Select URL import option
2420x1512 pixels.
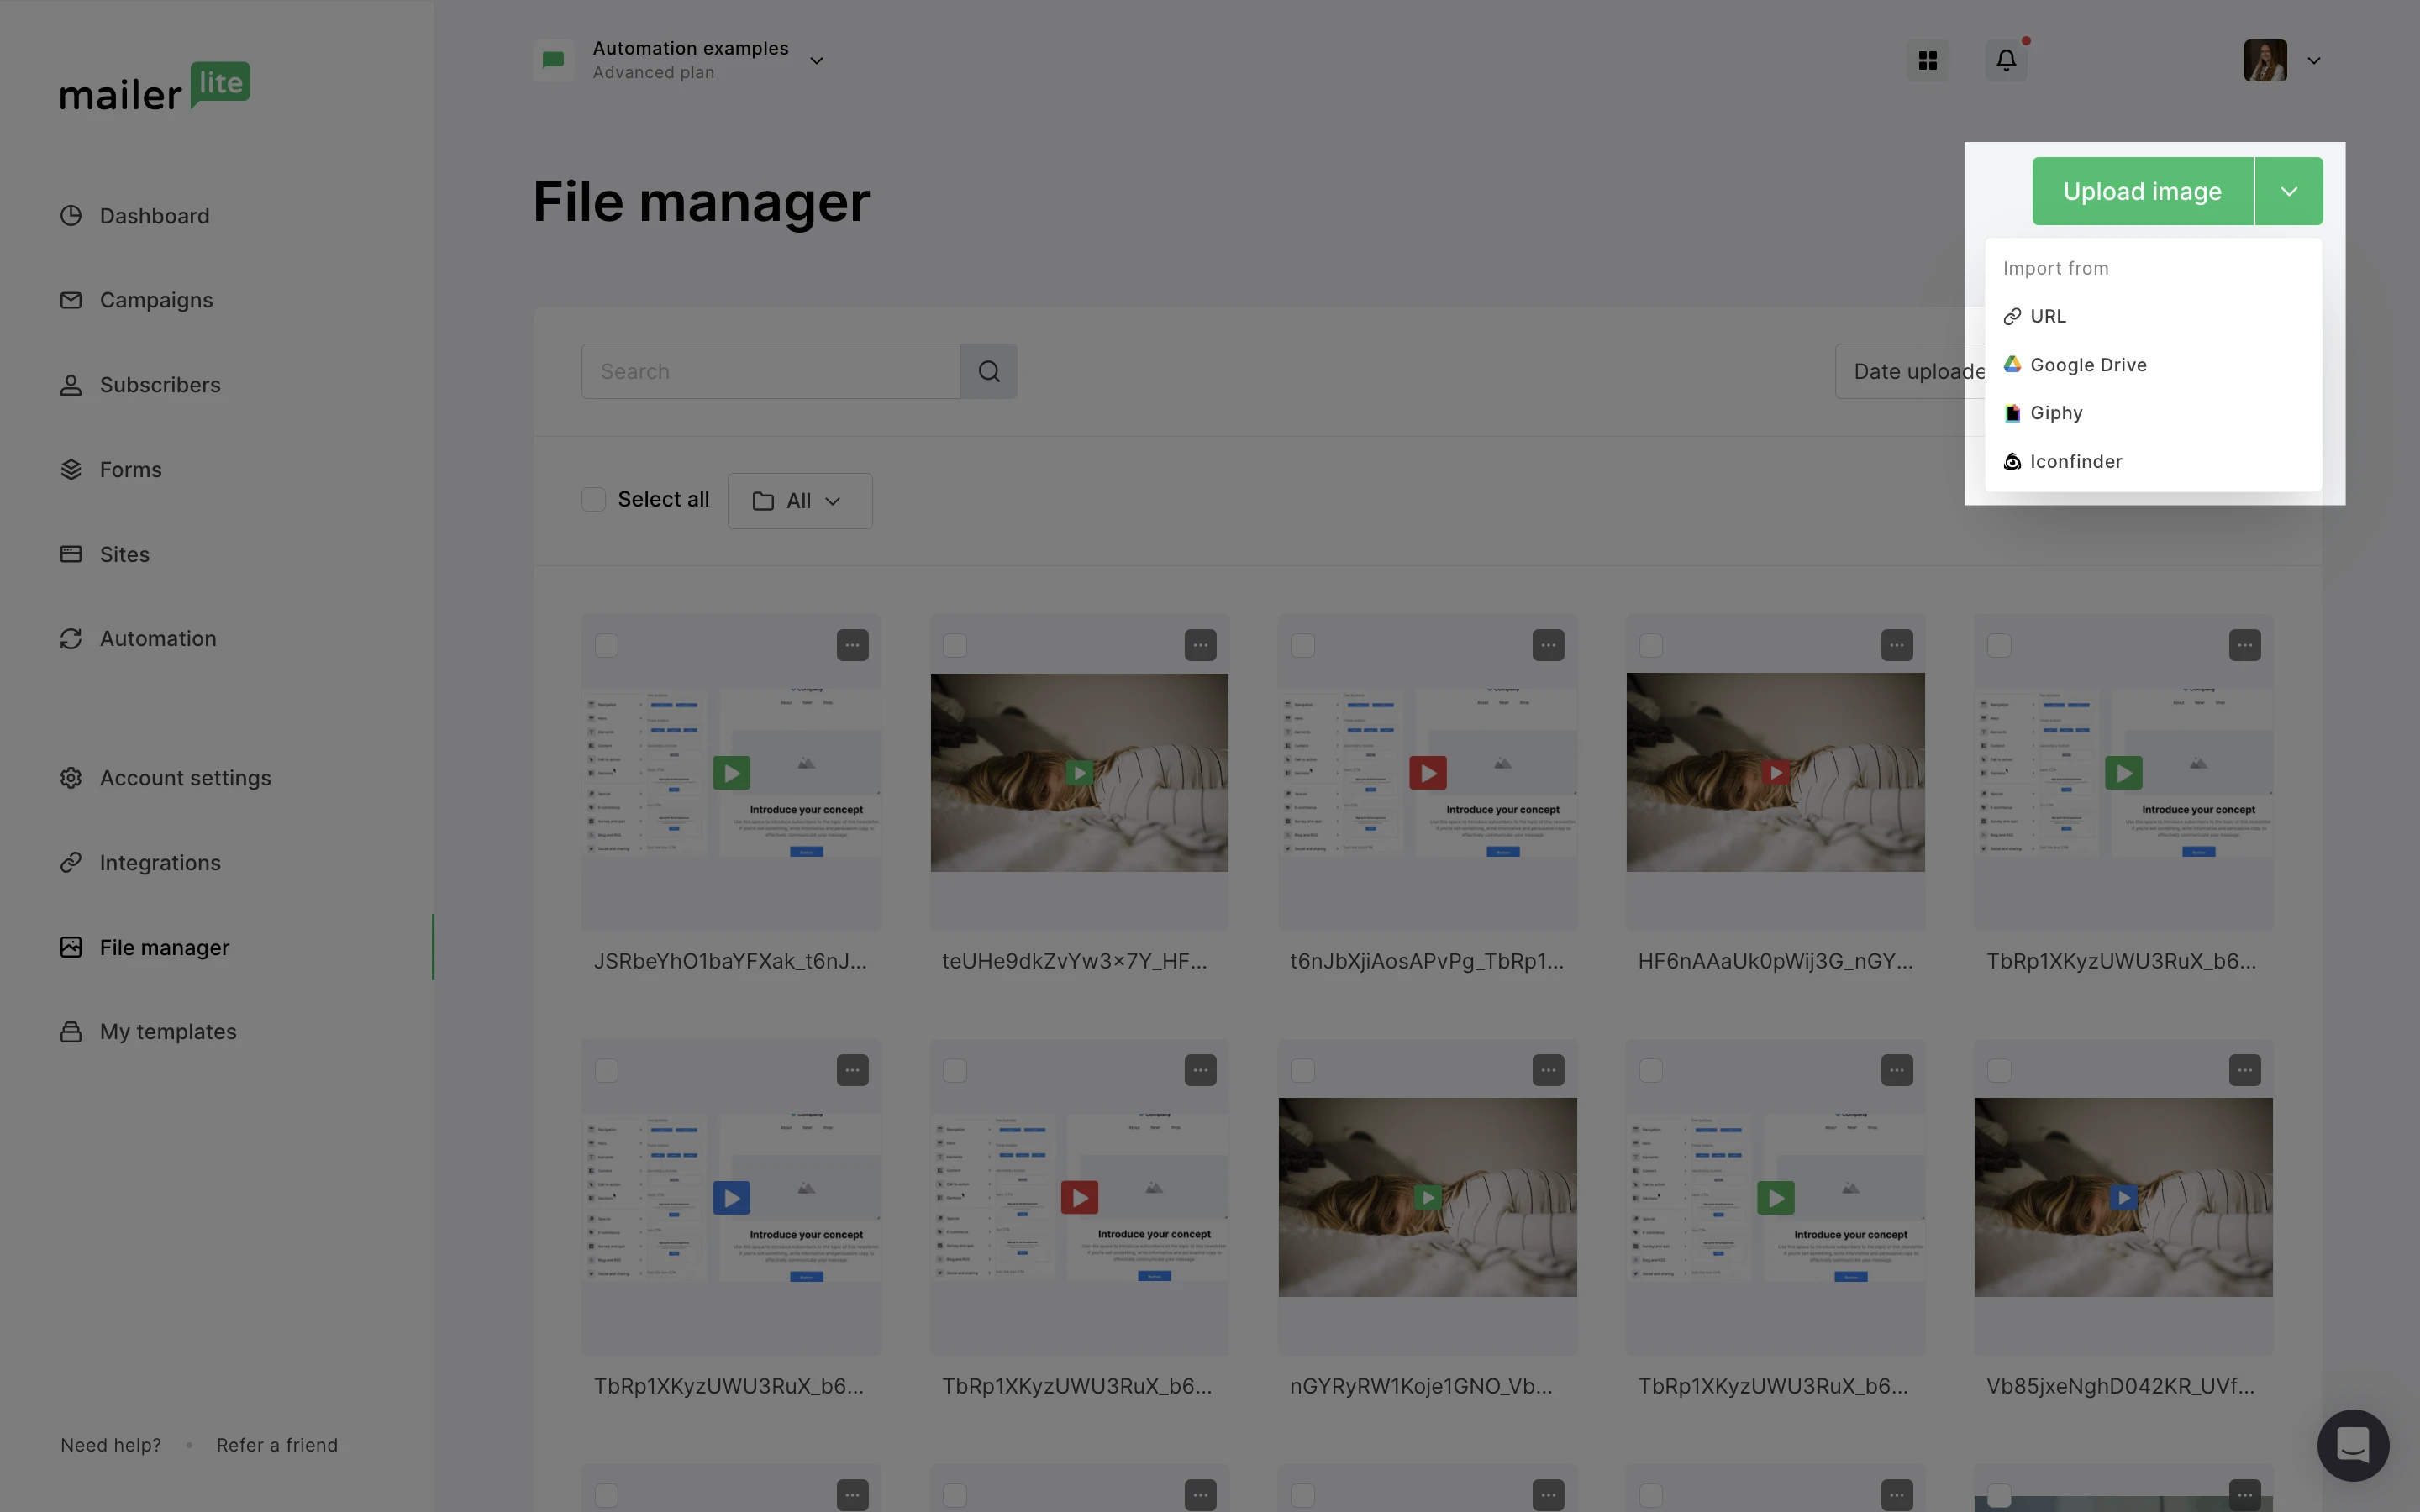coord(2047,316)
